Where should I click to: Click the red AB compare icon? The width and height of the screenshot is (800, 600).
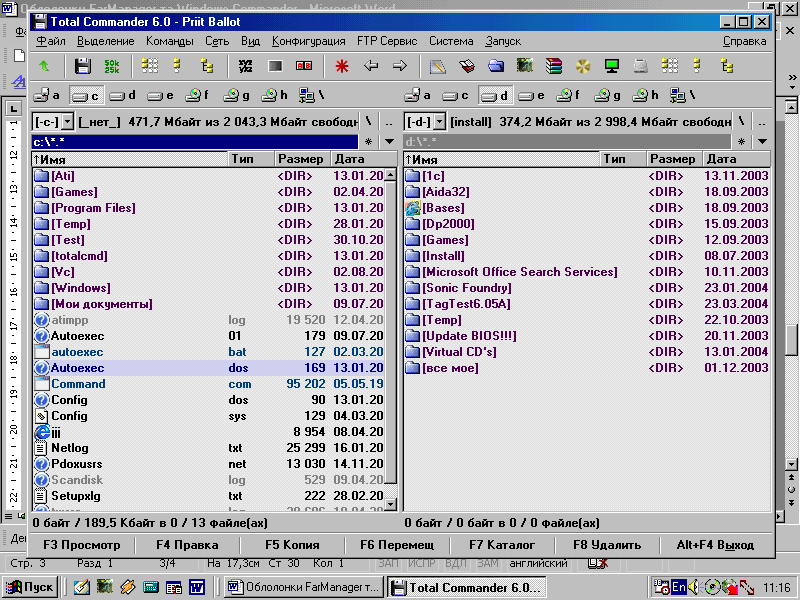pos(304,65)
